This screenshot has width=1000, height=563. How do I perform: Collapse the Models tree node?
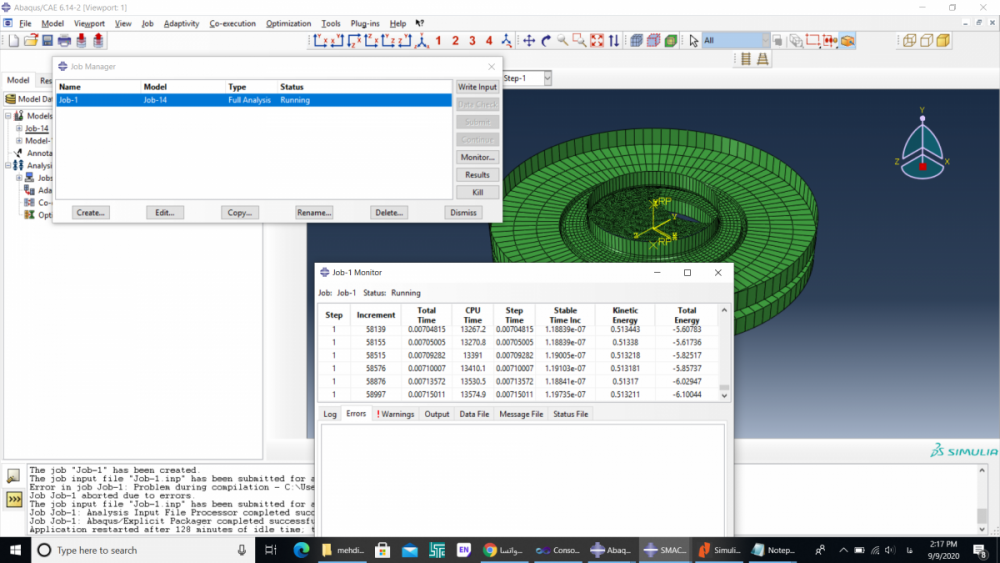pos(8,115)
